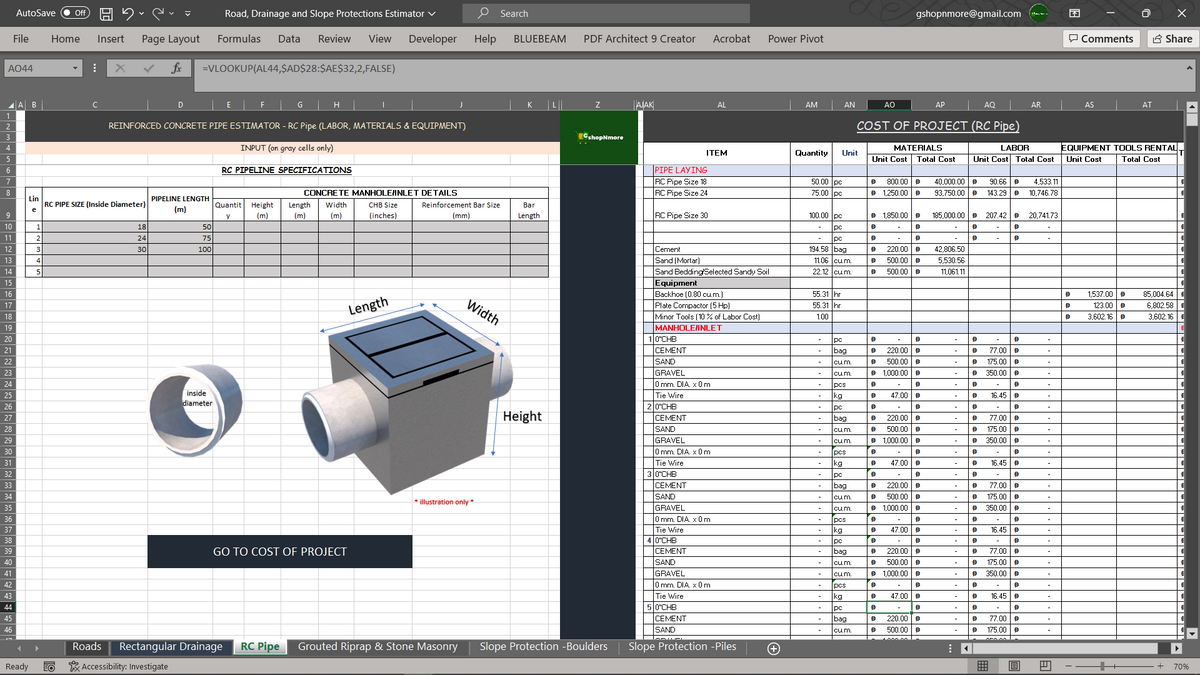Select the Roads sheet tab
The image size is (1200, 675).
[87, 646]
